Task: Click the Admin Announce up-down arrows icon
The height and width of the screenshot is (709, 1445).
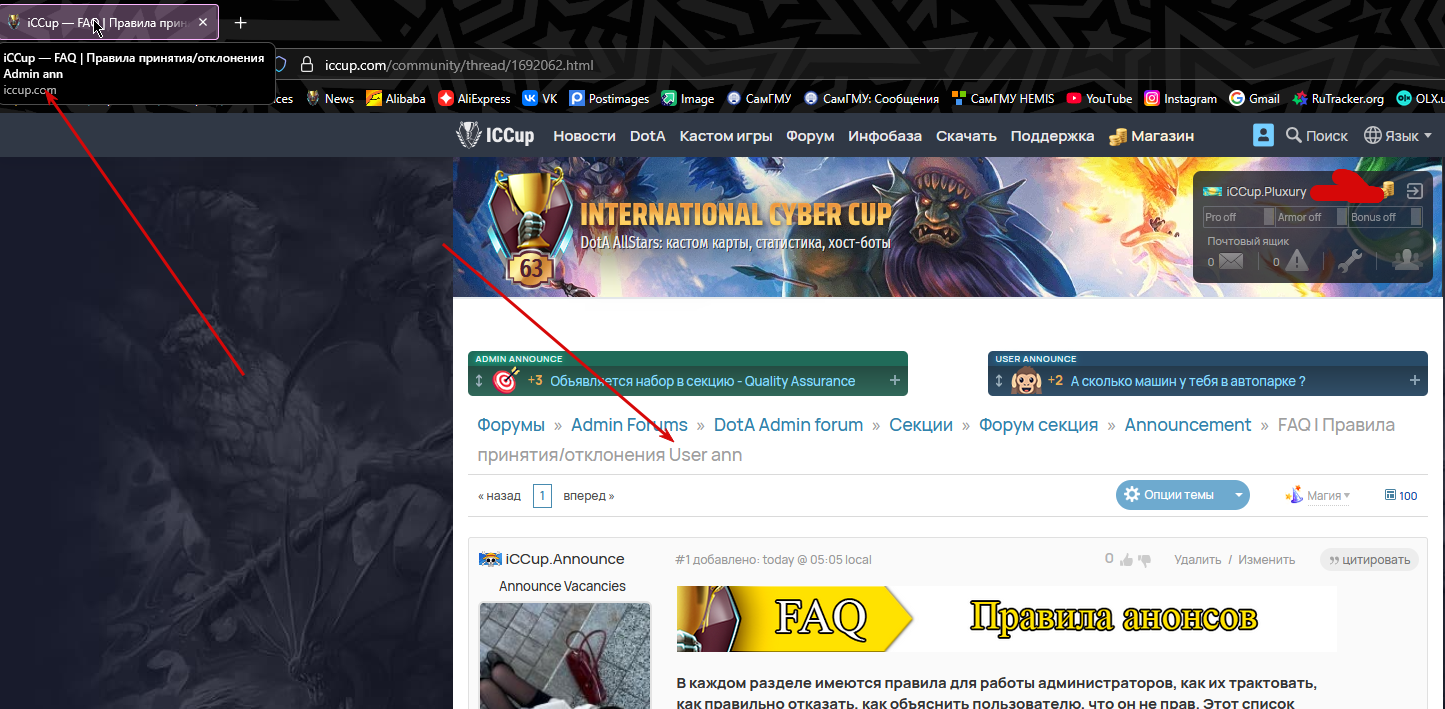Action: click(x=479, y=381)
